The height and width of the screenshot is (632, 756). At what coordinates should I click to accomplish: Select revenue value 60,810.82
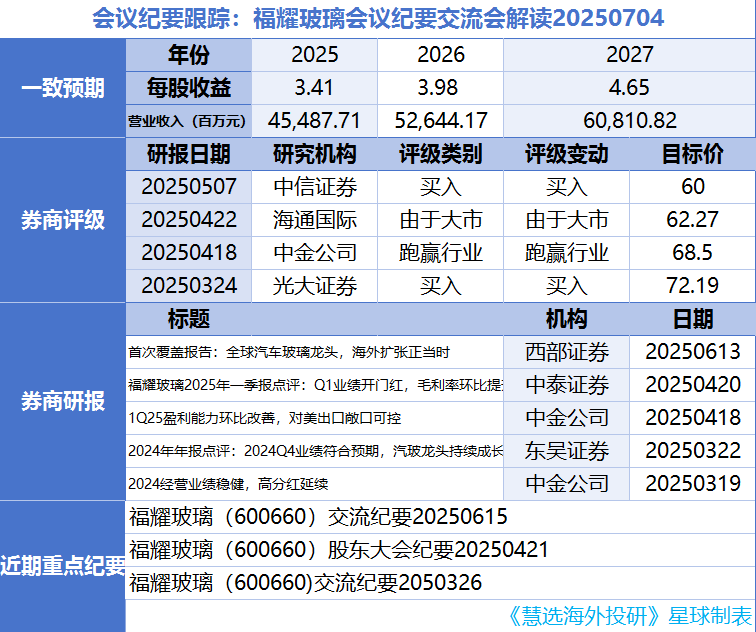pyautogui.click(x=630, y=121)
